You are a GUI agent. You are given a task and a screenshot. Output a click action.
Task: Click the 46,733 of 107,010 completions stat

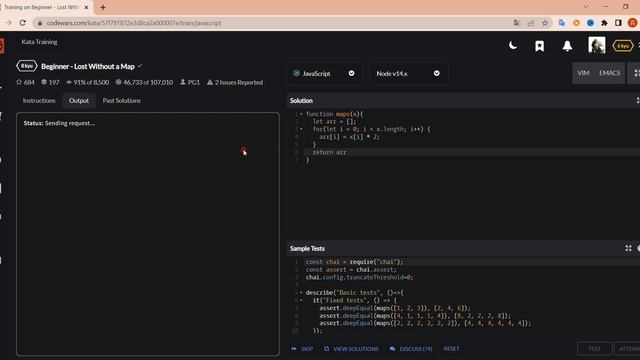pos(144,82)
